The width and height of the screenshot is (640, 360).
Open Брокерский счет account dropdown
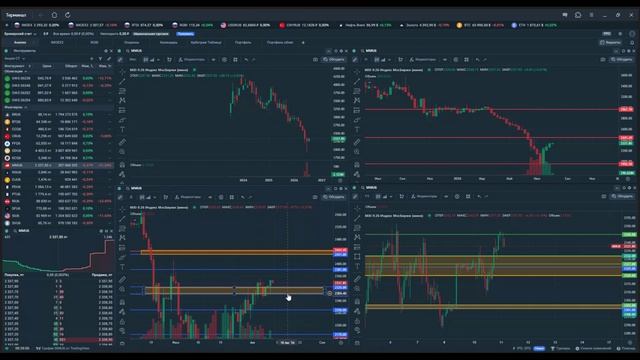tap(20, 34)
